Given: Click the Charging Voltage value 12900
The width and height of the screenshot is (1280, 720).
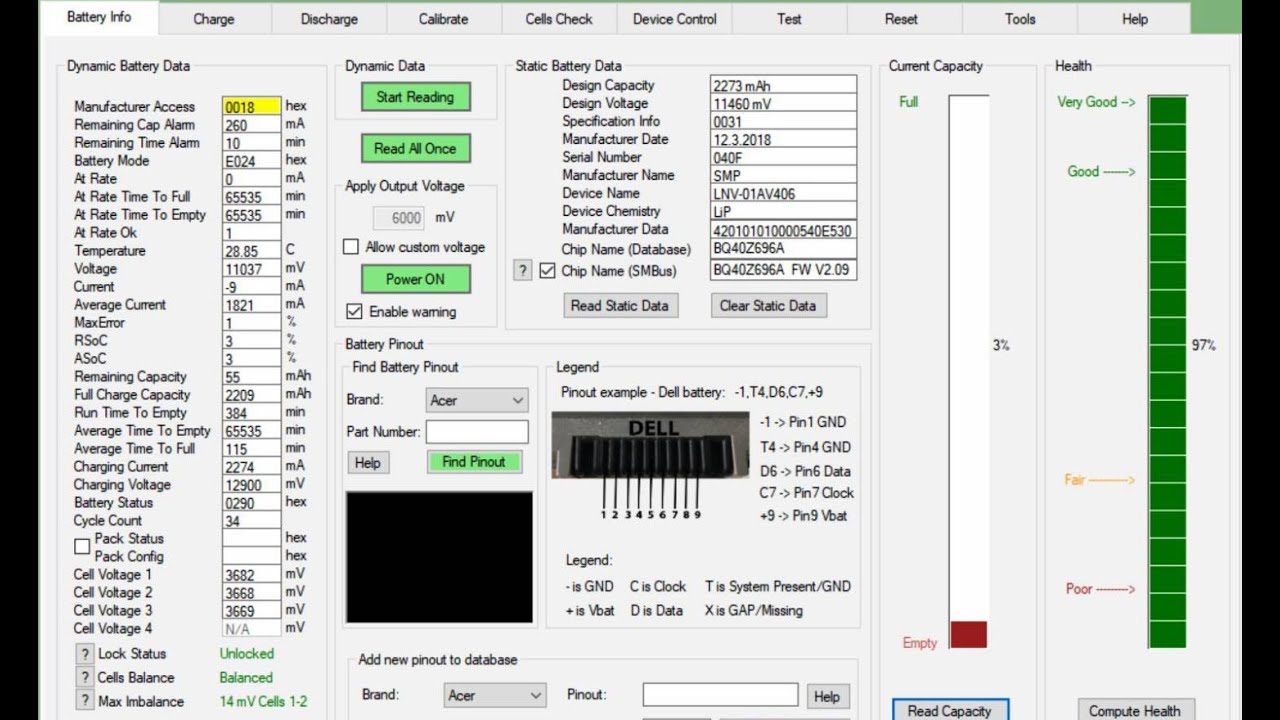Looking at the screenshot, I should point(251,485).
